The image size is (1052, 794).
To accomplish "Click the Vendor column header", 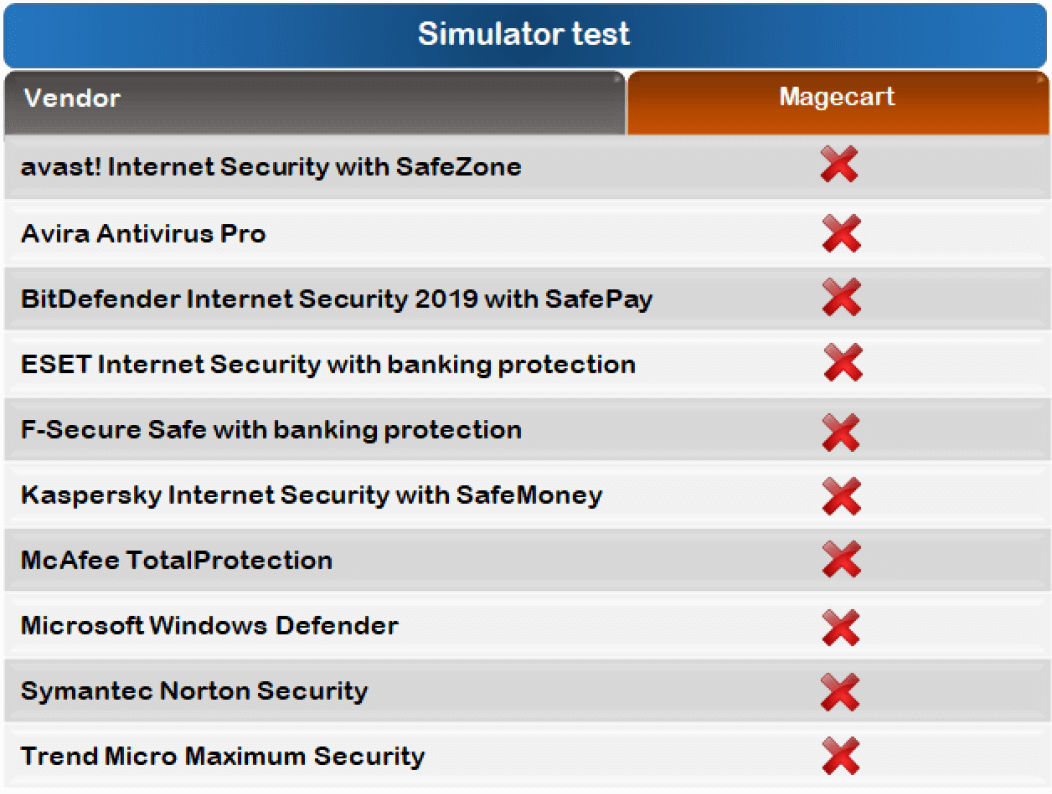I will pyautogui.click(x=314, y=99).
